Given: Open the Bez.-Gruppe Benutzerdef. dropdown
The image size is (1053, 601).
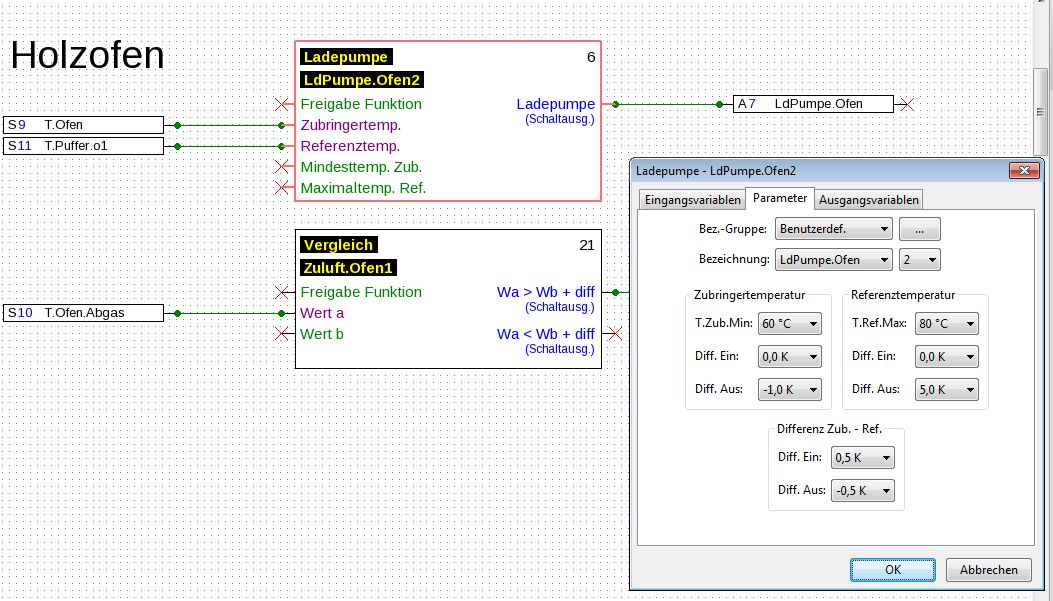Looking at the screenshot, I should [x=834, y=229].
